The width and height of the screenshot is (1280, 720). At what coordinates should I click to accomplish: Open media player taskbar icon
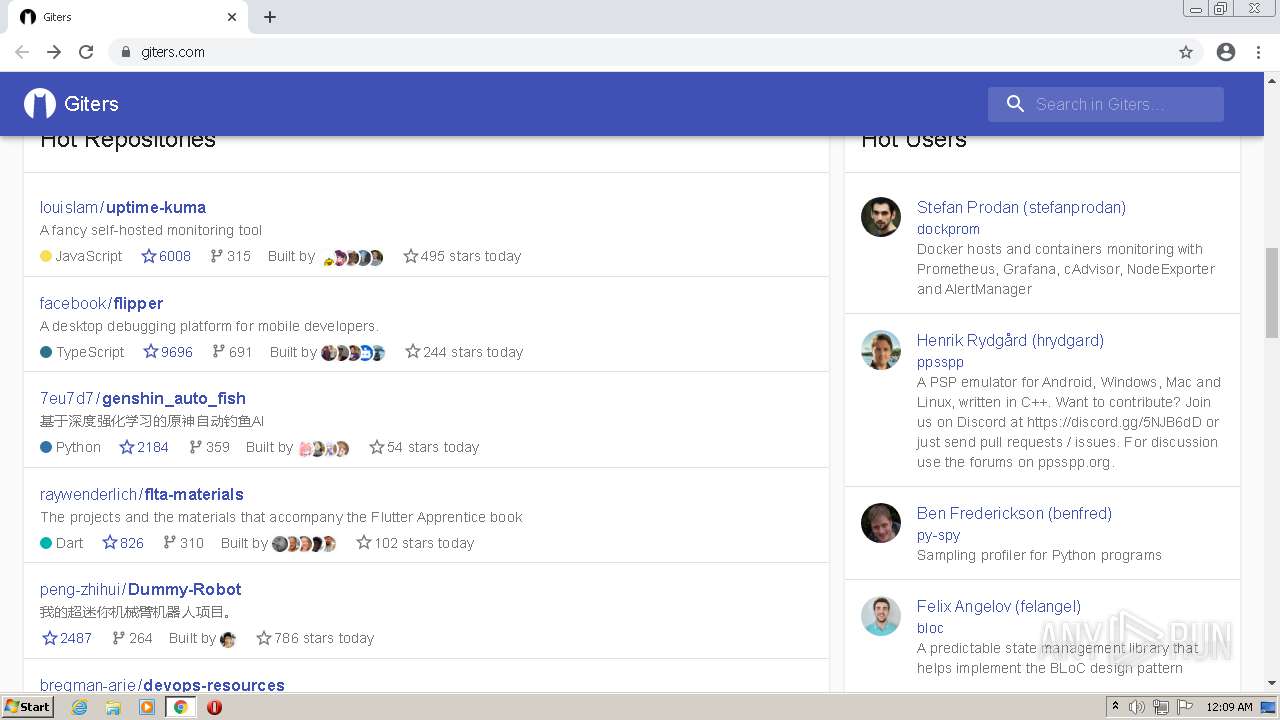147,707
